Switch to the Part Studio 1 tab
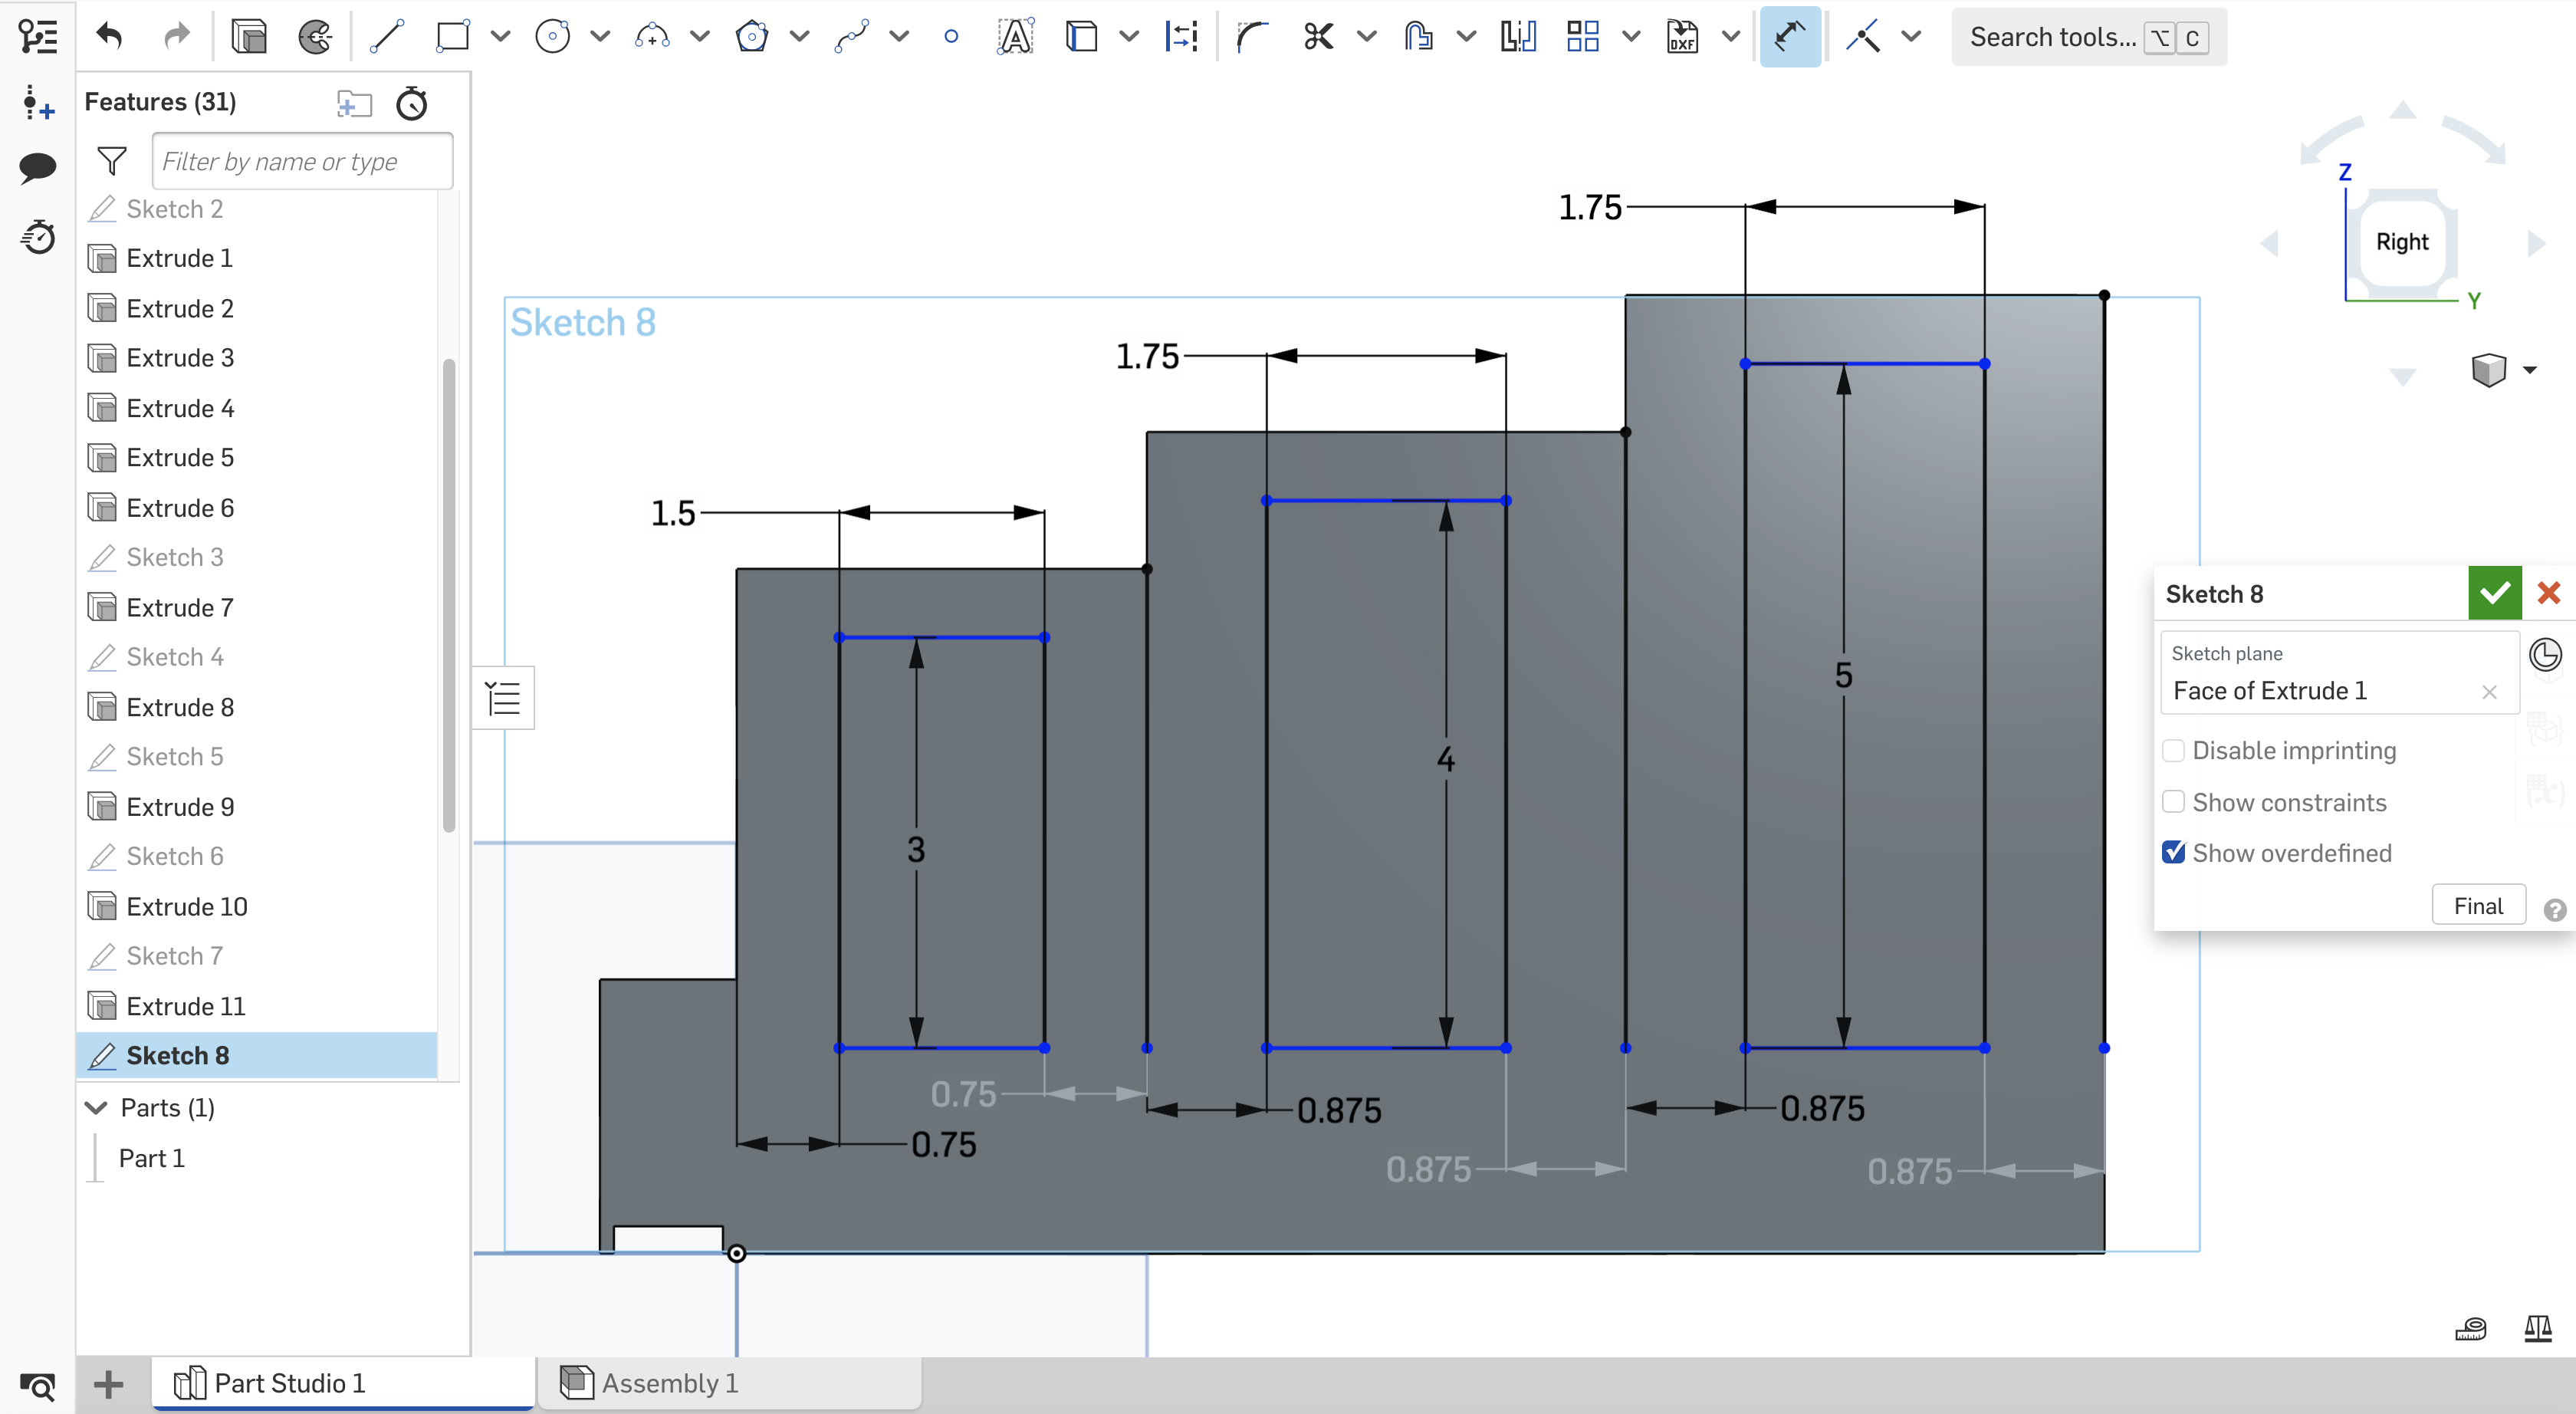The width and height of the screenshot is (2576, 1414). tap(288, 1383)
